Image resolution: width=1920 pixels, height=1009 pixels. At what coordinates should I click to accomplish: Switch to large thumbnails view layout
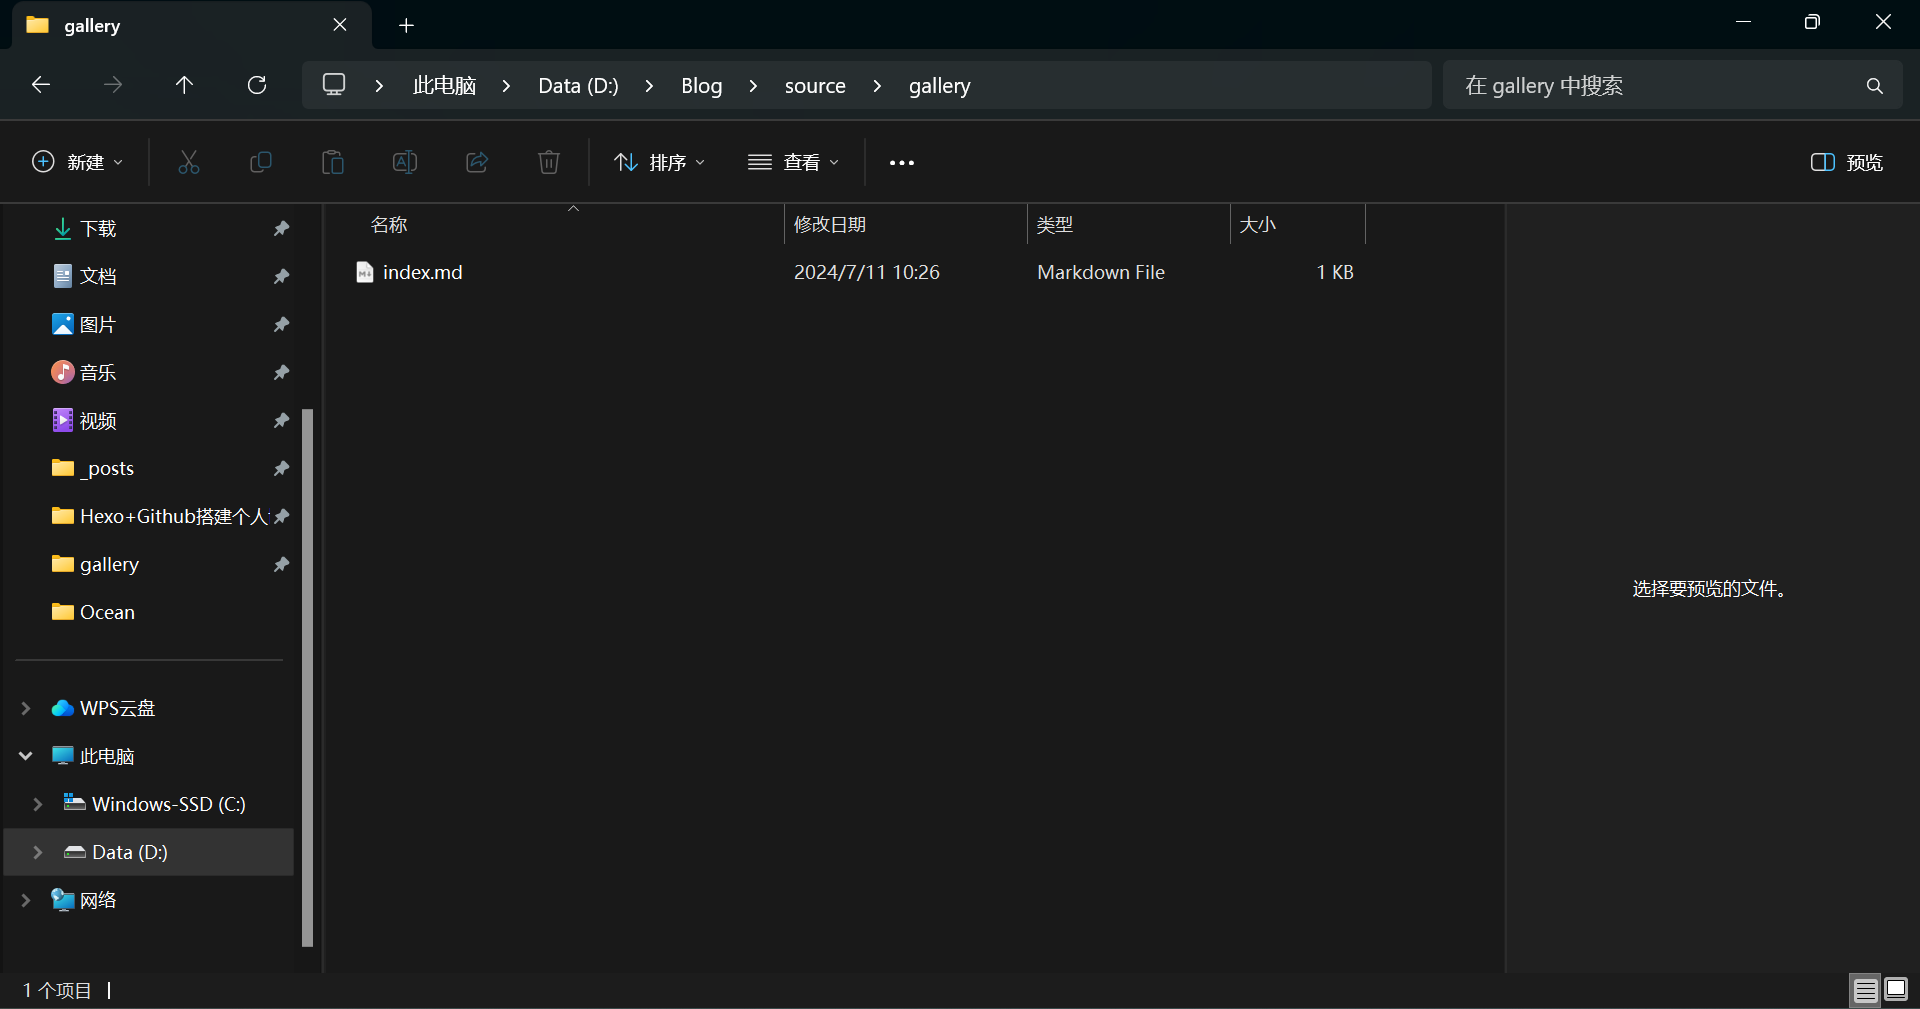1896,990
